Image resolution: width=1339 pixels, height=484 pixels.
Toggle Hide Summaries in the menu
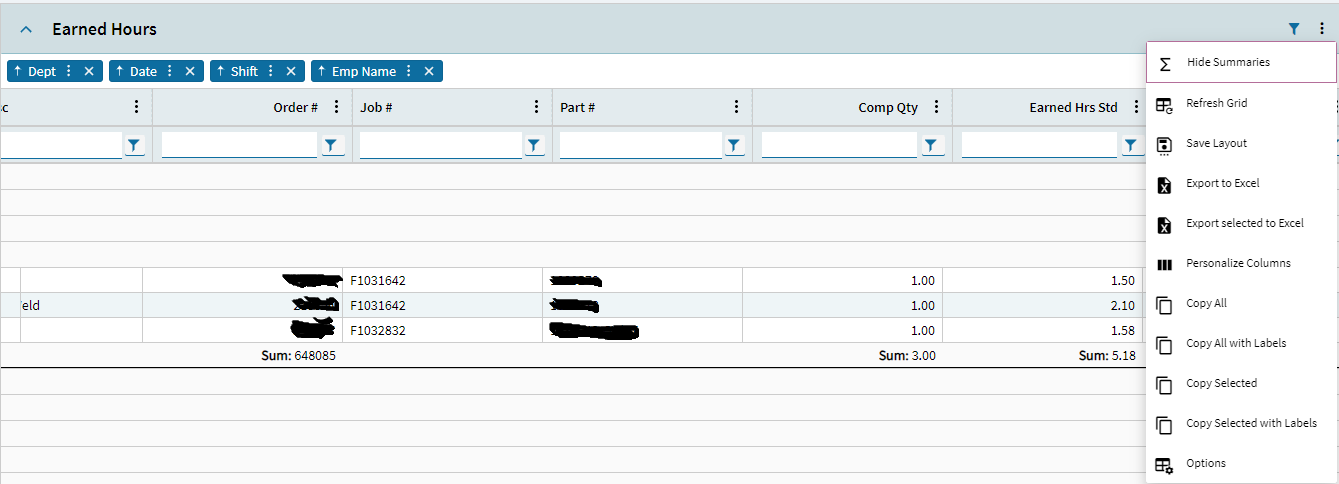(1227, 62)
